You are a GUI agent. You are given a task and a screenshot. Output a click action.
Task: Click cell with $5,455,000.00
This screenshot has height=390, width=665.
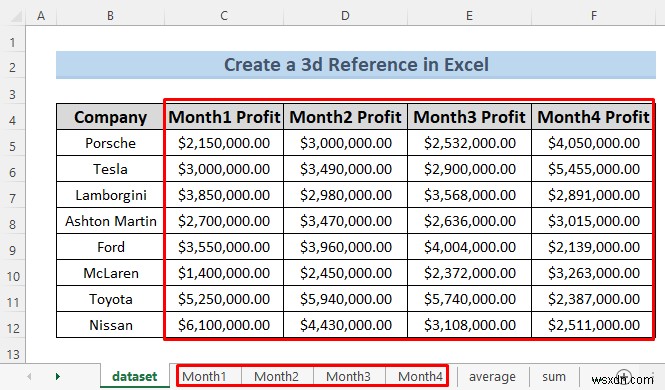(x=592, y=169)
